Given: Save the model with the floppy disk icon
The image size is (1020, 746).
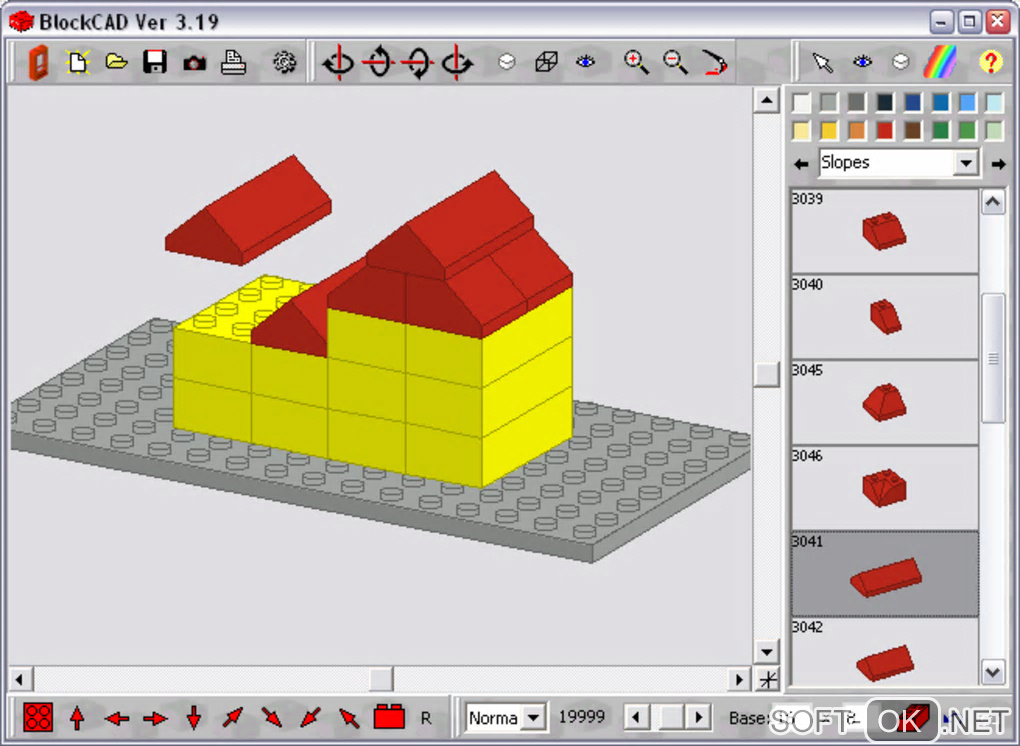Looking at the screenshot, I should pos(155,62).
